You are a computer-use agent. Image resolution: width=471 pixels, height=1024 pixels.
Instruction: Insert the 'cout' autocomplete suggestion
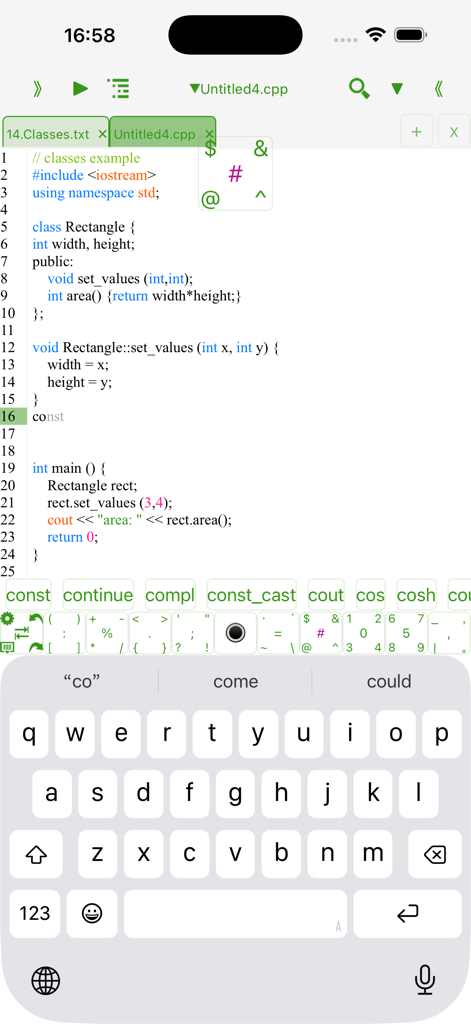point(326,595)
